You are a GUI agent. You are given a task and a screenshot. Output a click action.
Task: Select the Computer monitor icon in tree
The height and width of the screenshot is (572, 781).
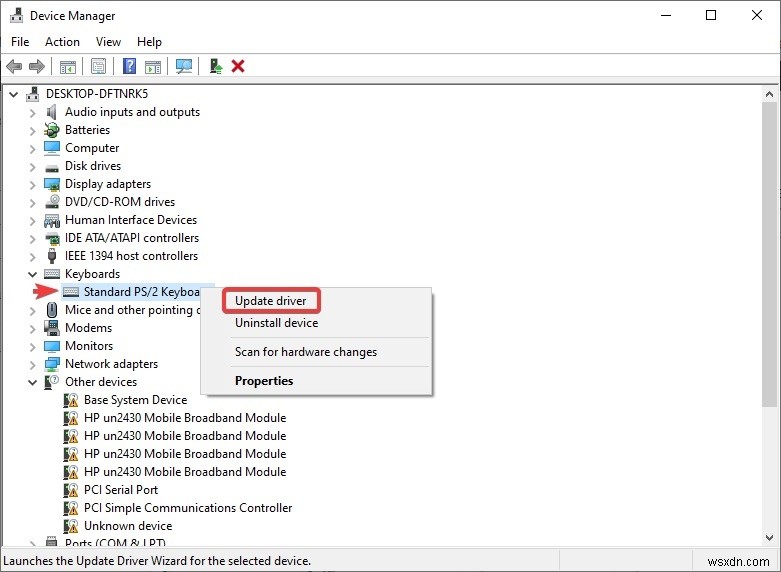52,148
